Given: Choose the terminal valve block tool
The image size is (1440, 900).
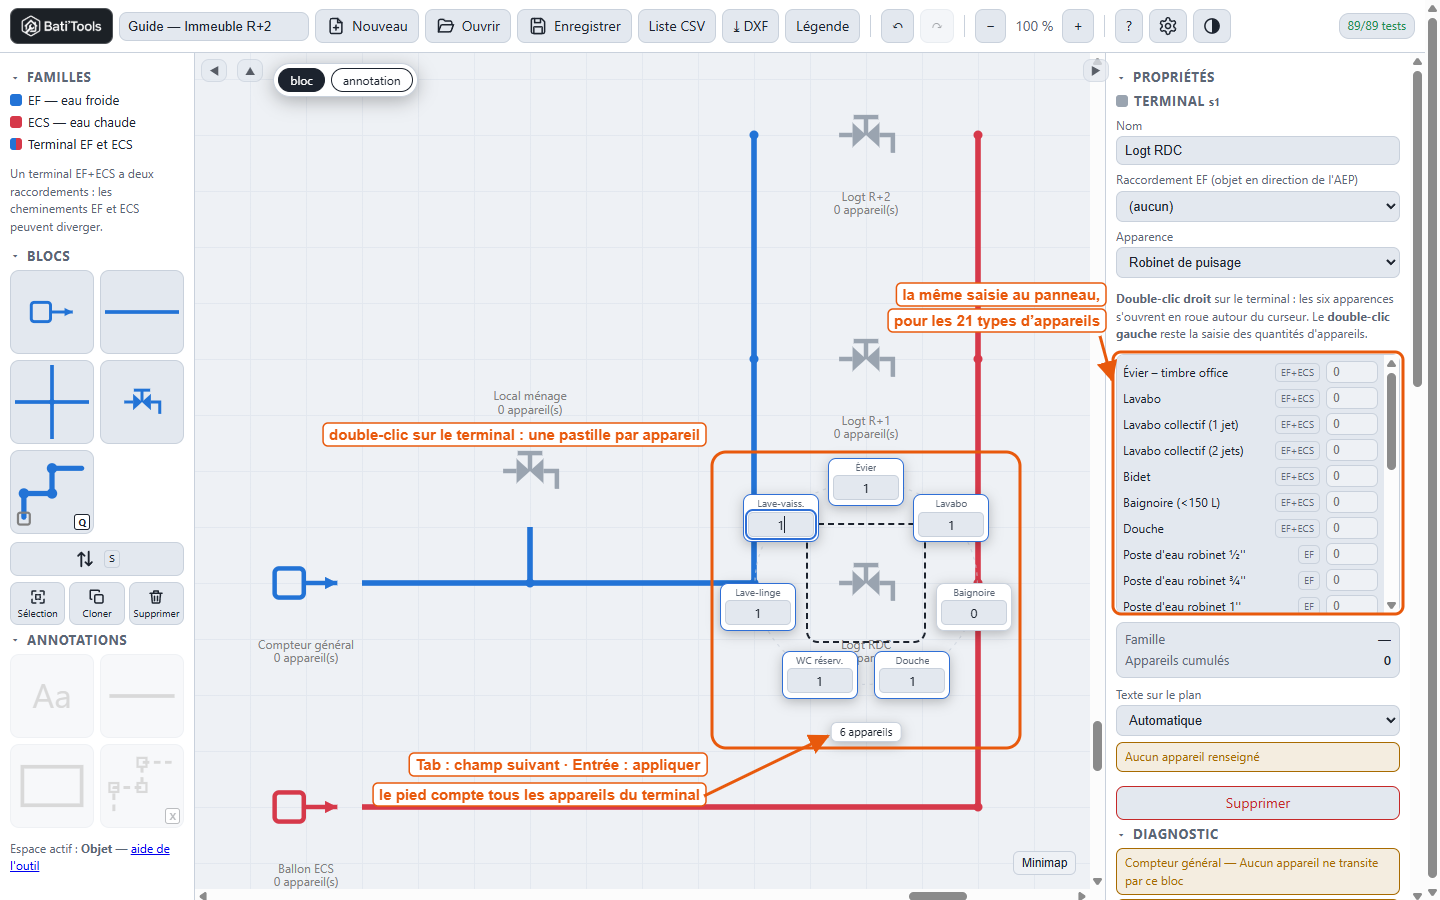Looking at the screenshot, I should (x=142, y=402).
